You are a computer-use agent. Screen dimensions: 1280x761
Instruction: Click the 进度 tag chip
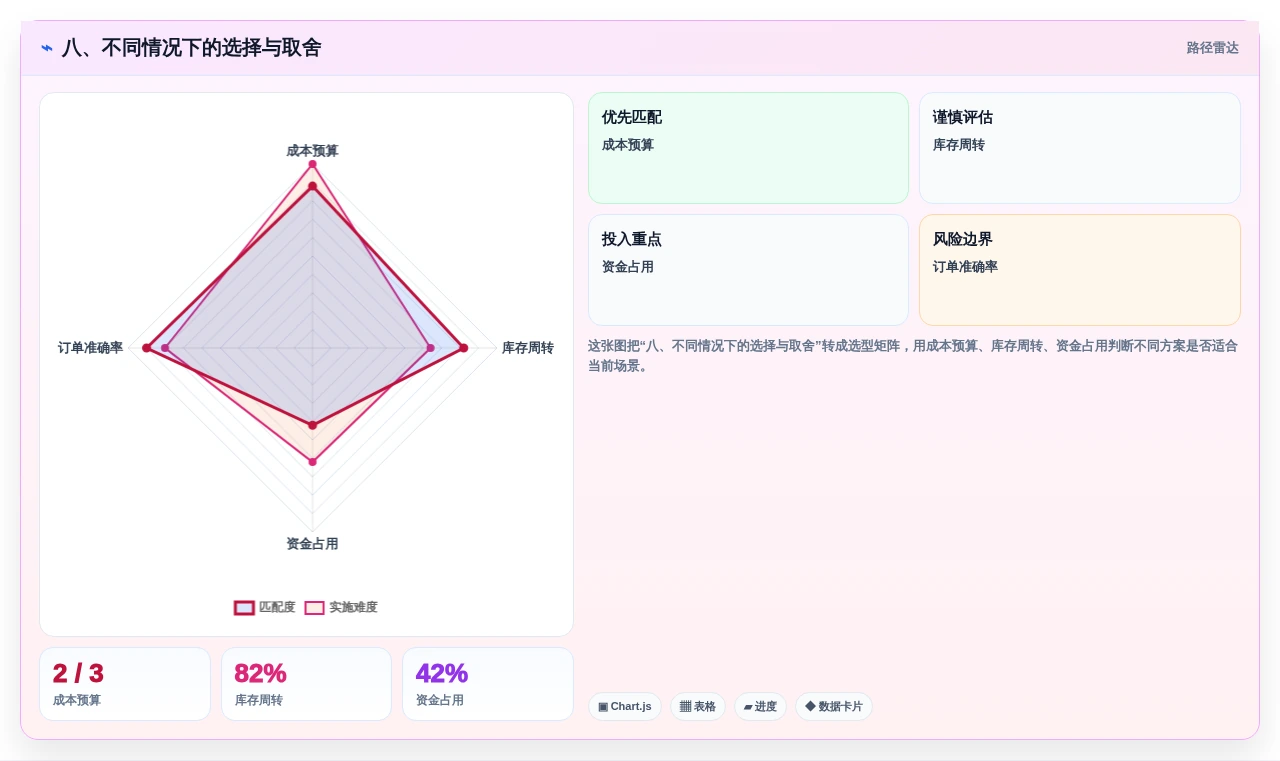[x=760, y=706]
